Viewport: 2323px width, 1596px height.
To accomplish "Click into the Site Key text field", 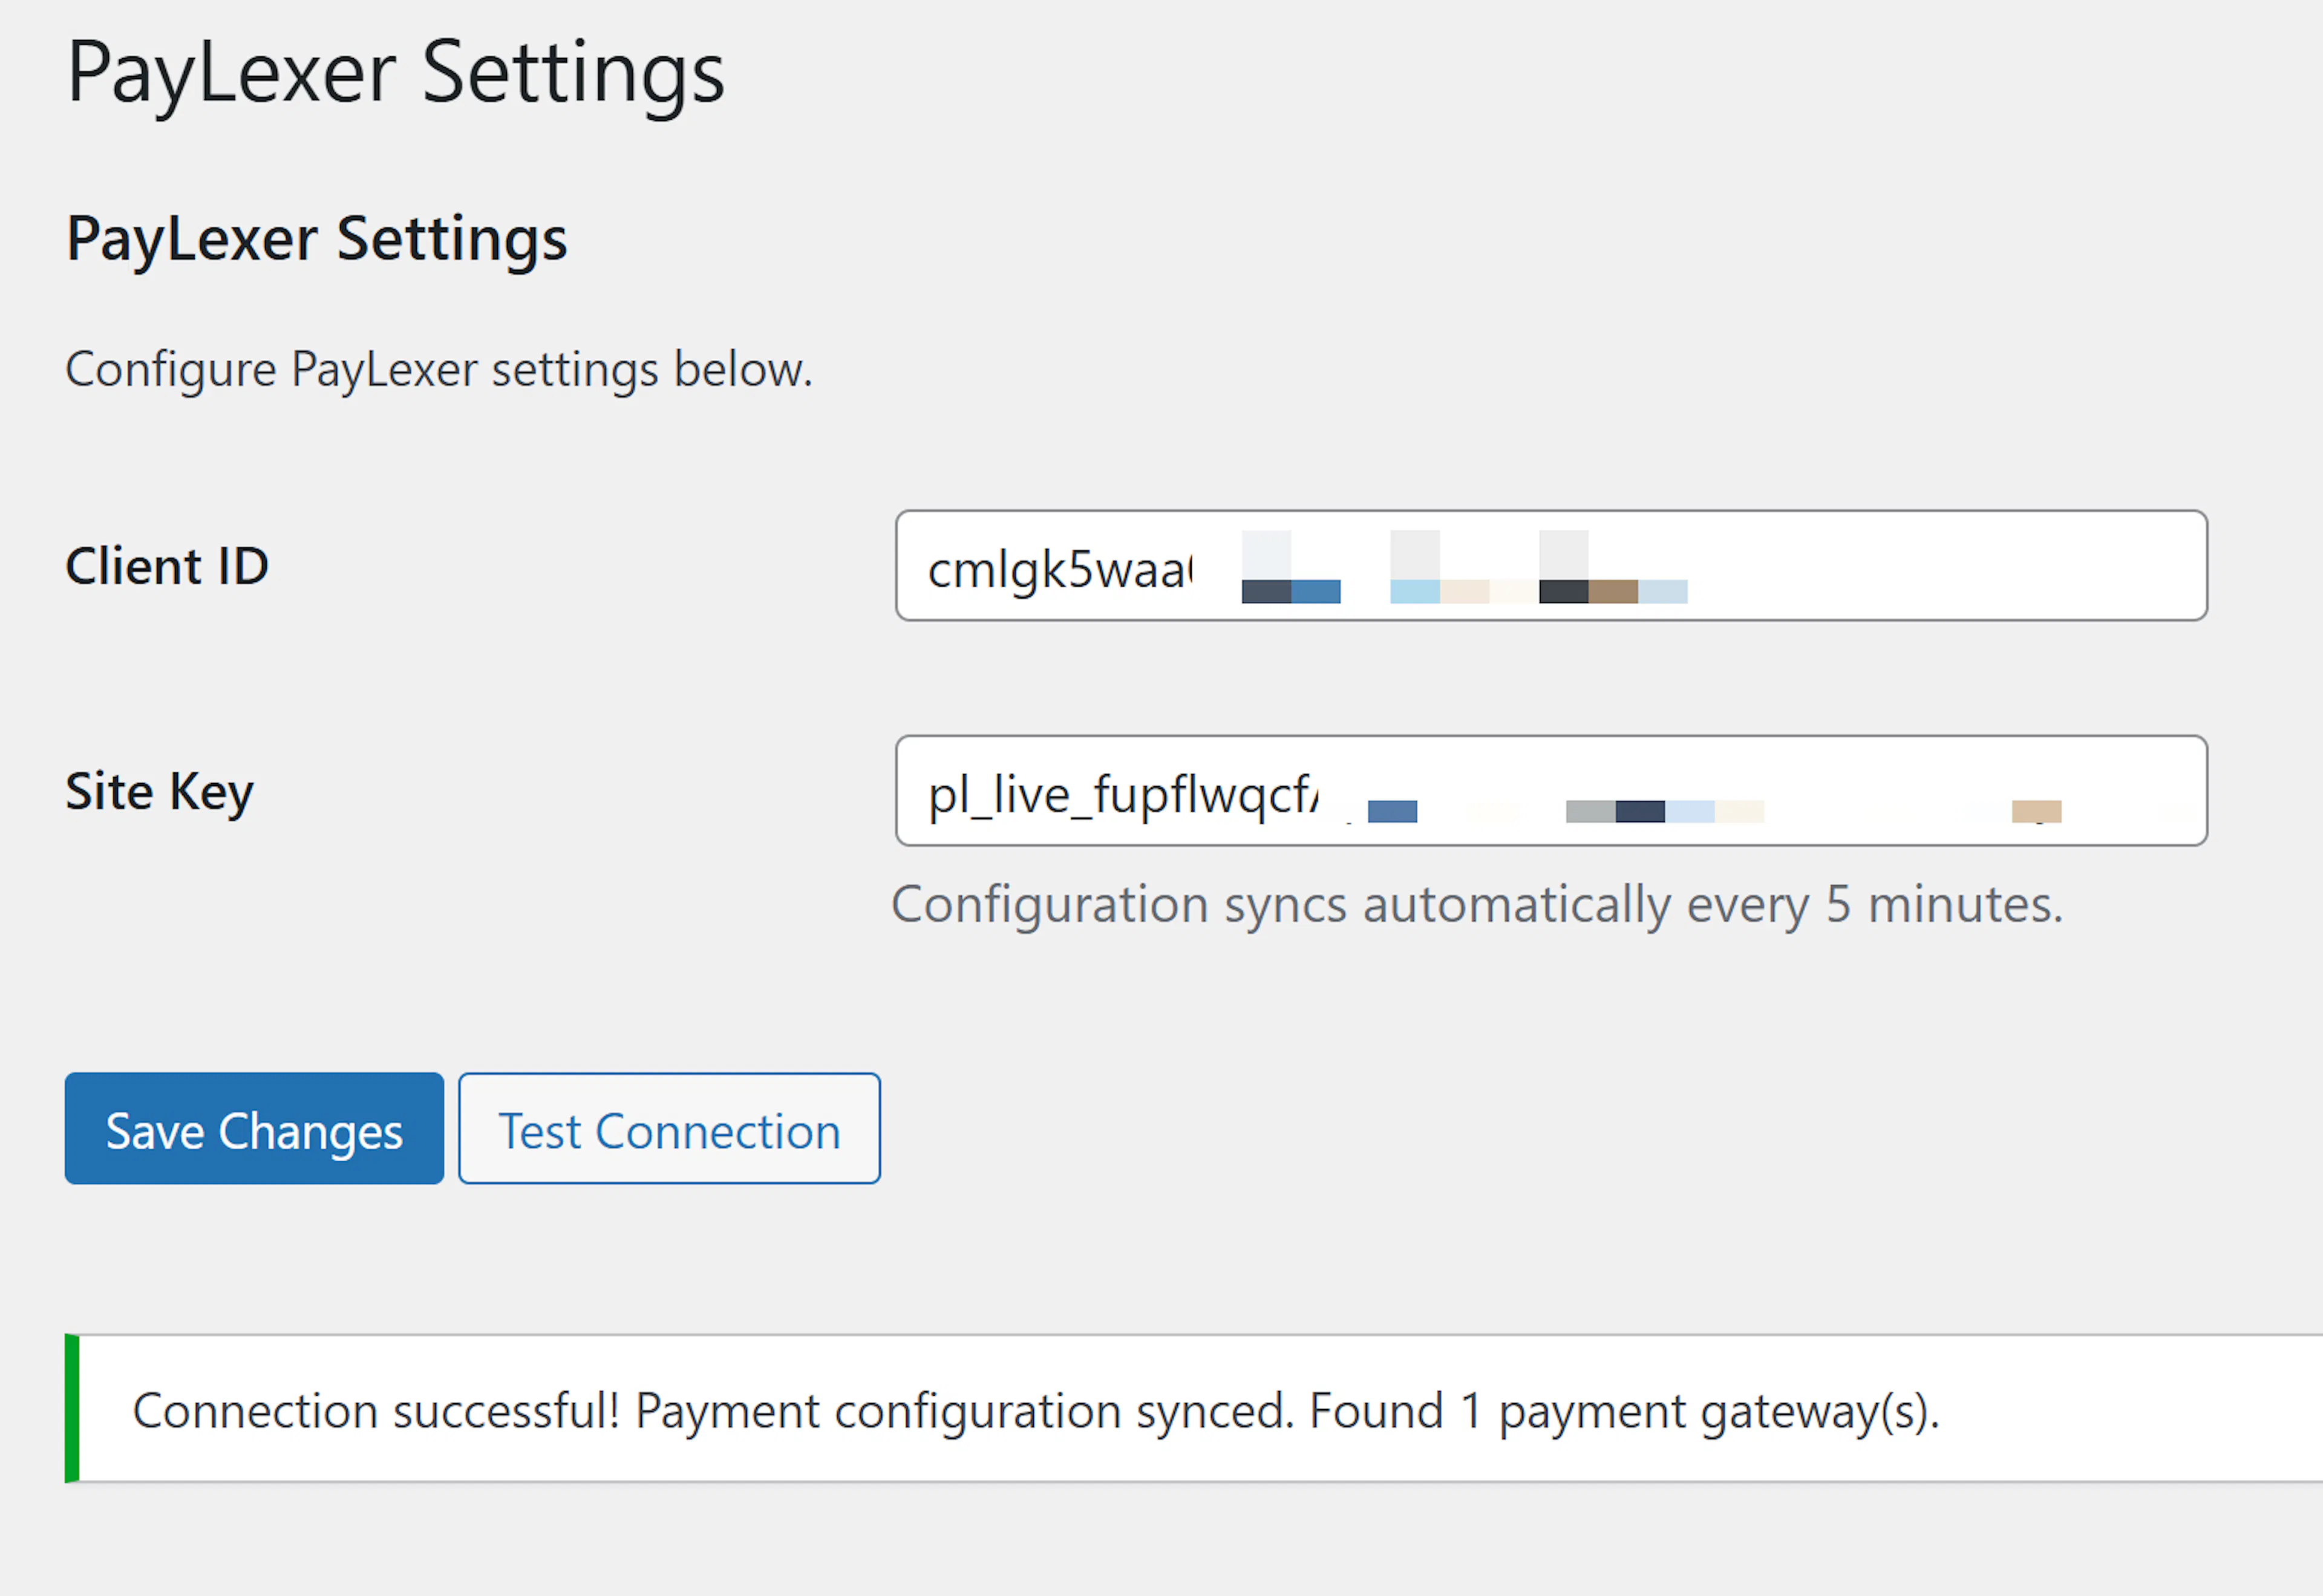I will click(1550, 791).
